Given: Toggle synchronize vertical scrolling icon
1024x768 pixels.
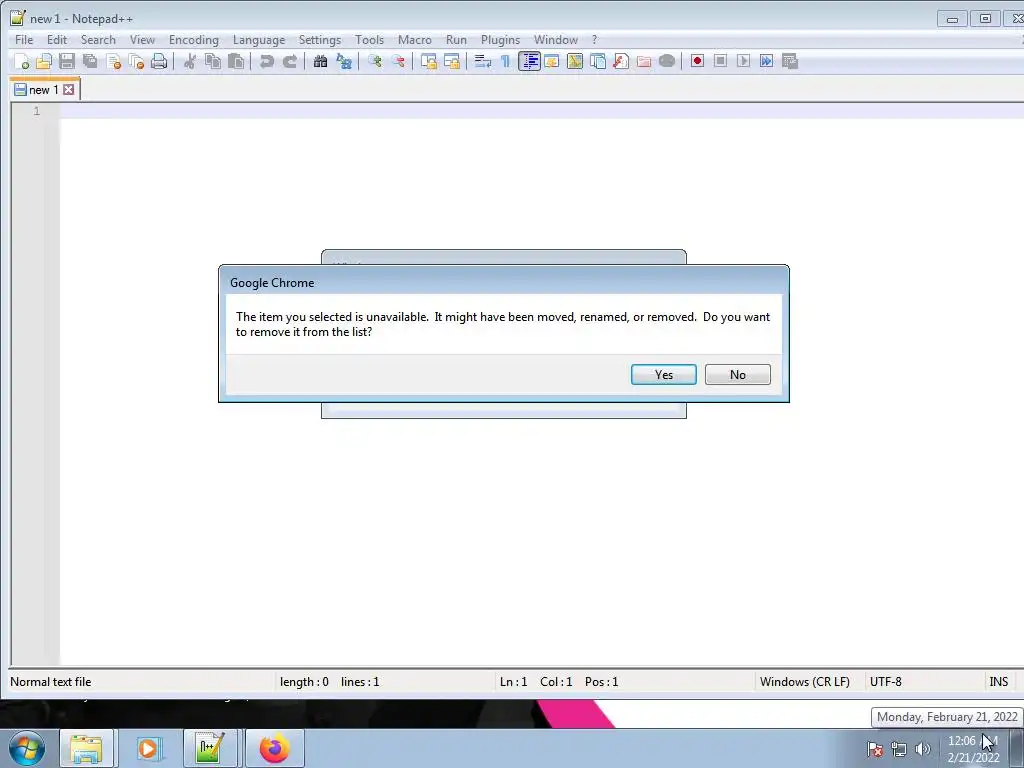Looking at the screenshot, I should click(428, 61).
